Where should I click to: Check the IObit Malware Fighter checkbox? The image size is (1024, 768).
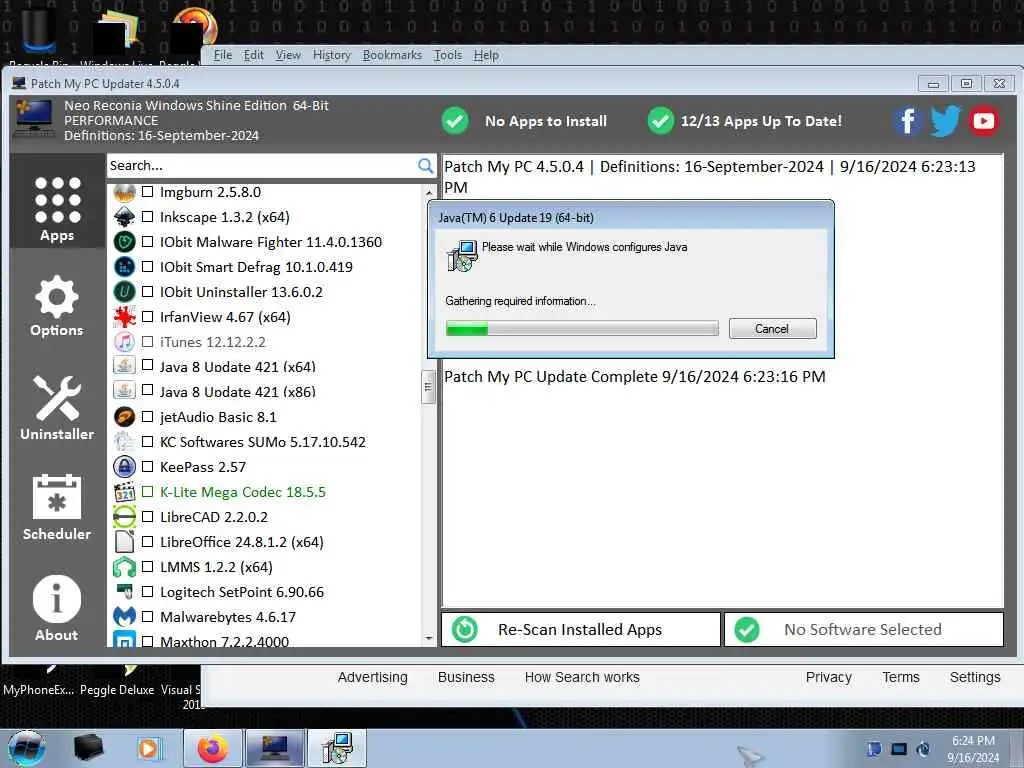(148, 242)
